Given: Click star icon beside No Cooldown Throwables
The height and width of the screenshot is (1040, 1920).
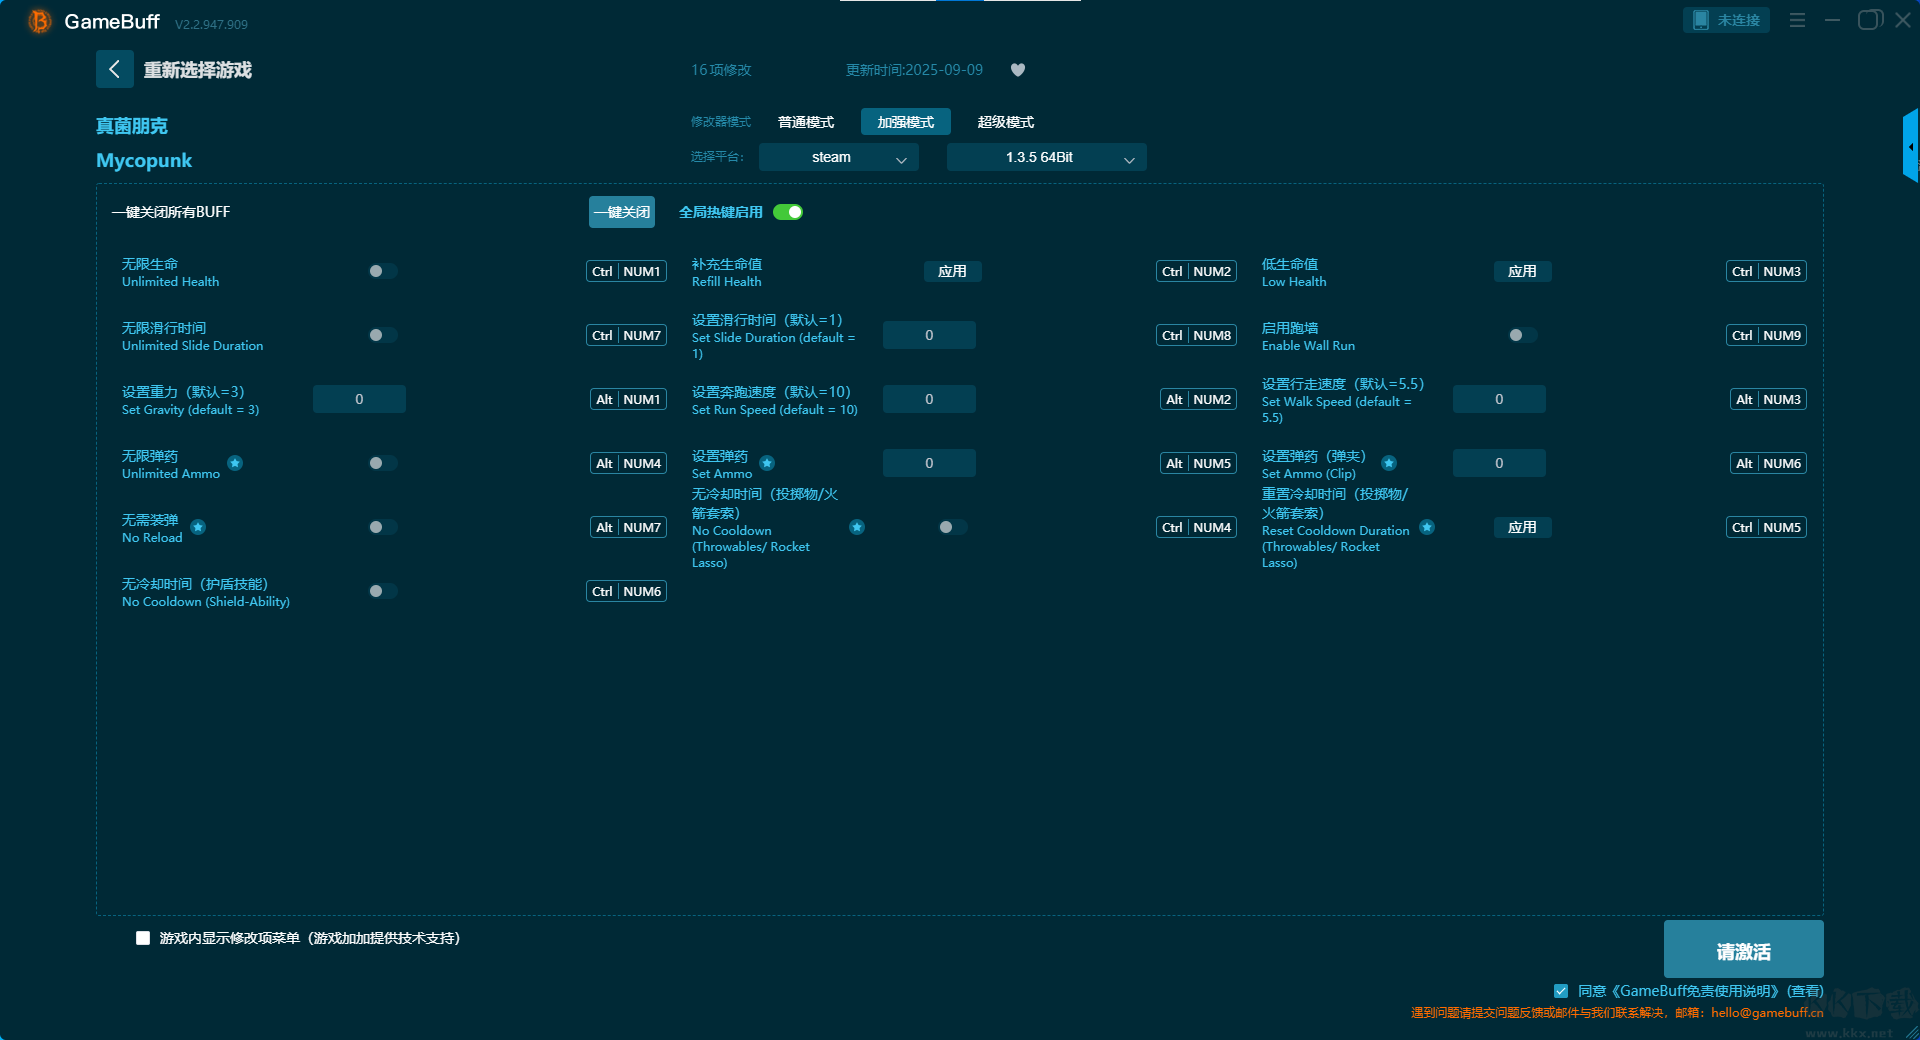Looking at the screenshot, I should point(857,527).
